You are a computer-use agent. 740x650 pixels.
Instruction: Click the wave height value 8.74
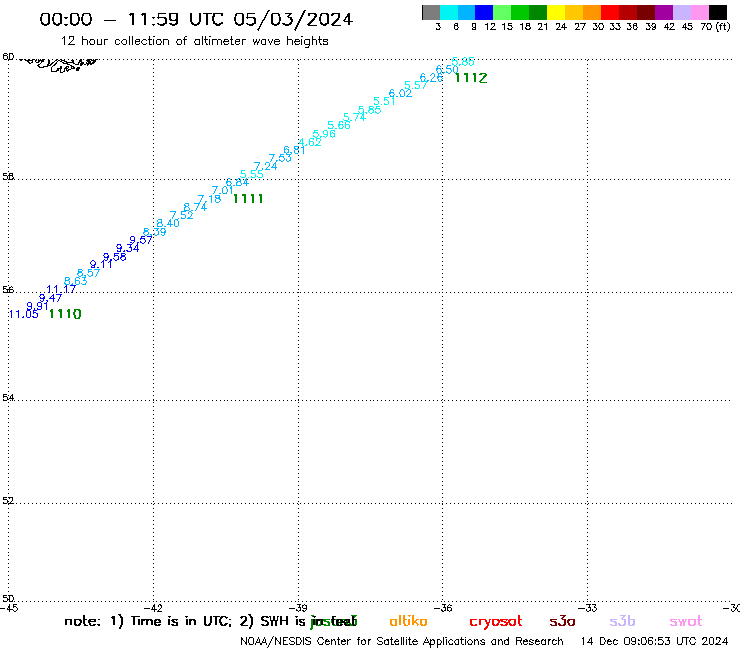195,207
